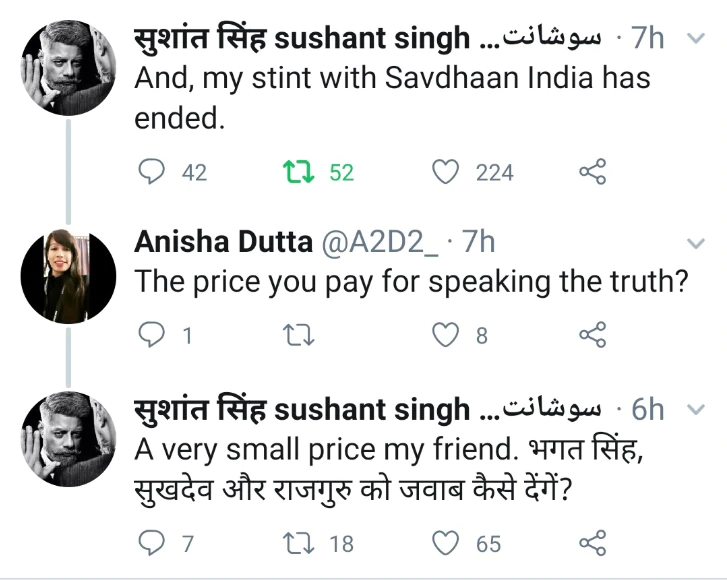Like the 'very small price' tweet
727x580 pixels.
tap(444, 543)
